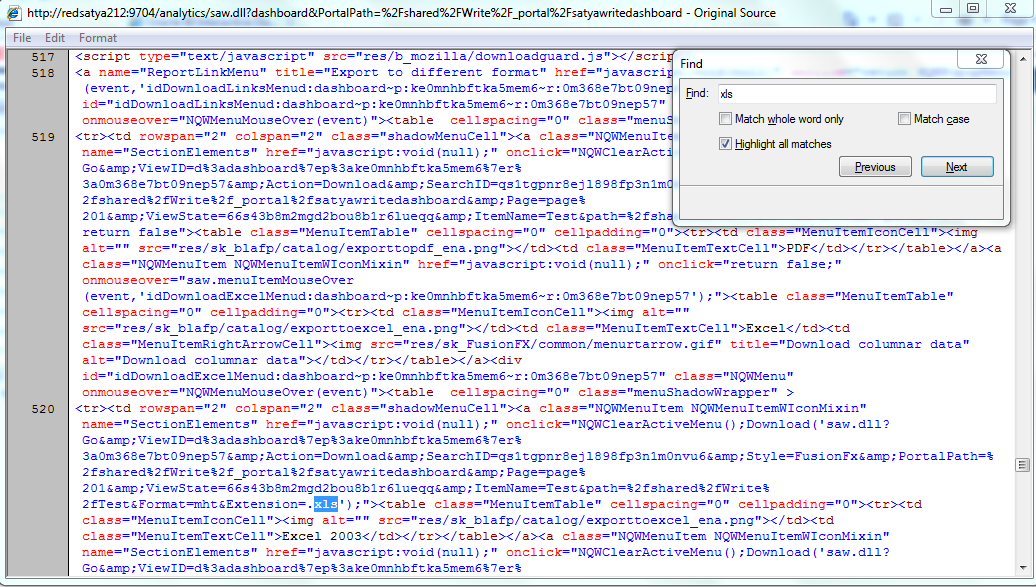Click the Find text input field
Image resolution: width=1036 pixels, height=587 pixels.
click(857, 94)
